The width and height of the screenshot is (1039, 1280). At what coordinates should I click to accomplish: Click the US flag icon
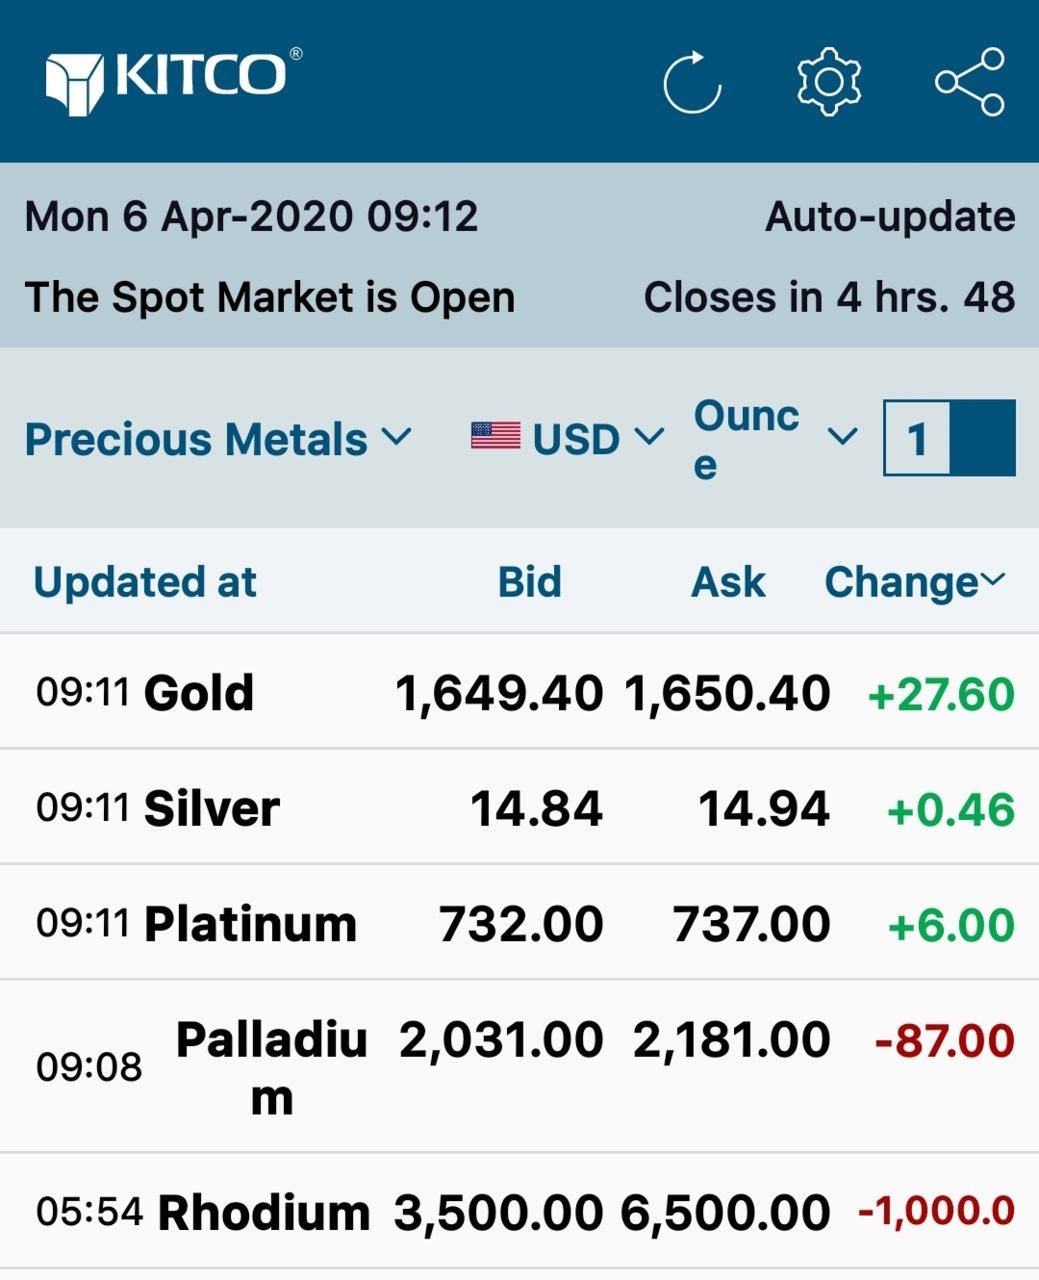(x=496, y=436)
